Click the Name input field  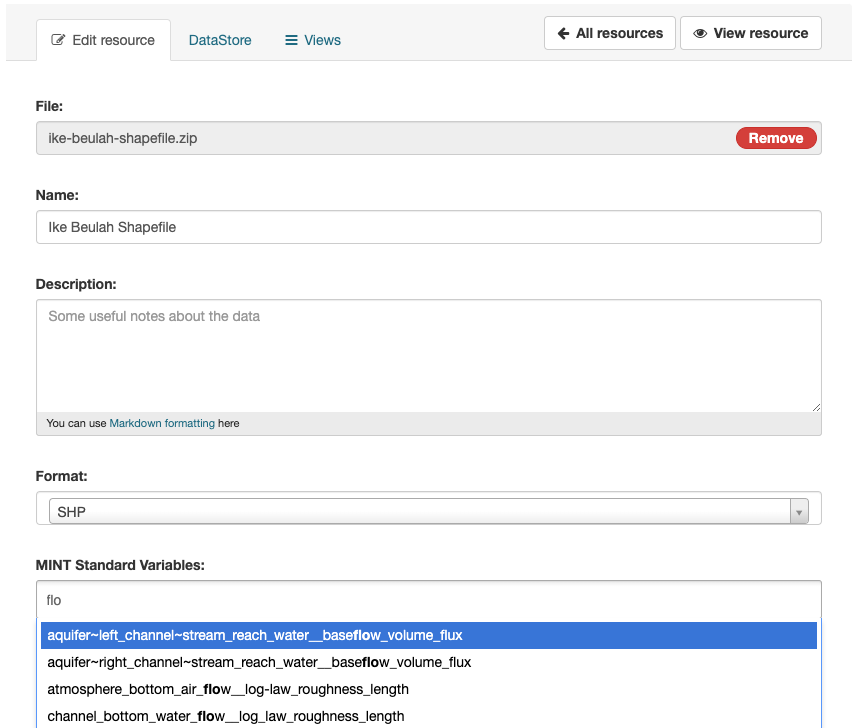point(429,227)
